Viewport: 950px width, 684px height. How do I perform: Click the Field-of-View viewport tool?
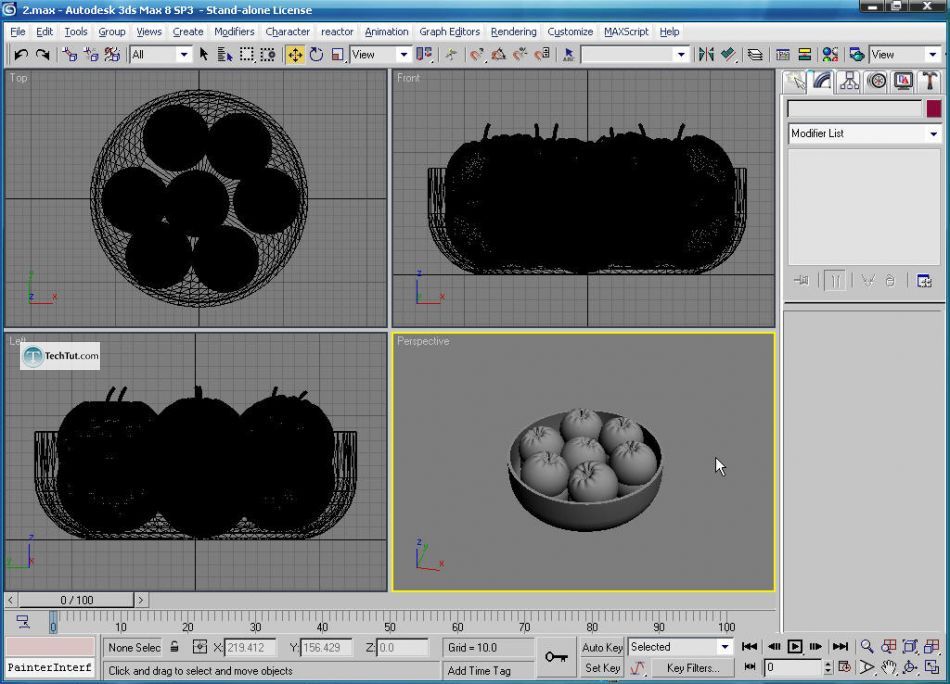tap(867, 668)
